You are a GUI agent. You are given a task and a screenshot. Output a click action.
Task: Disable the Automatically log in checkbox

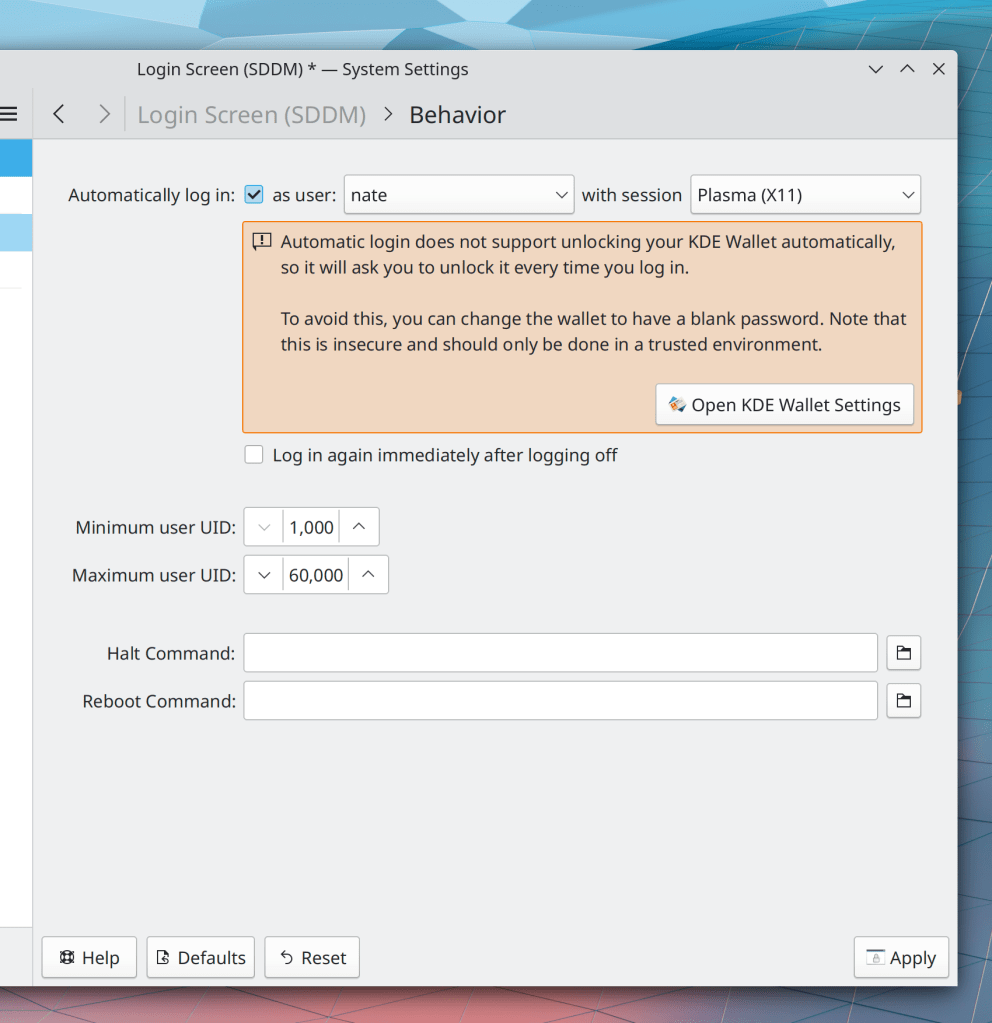(x=254, y=195)
